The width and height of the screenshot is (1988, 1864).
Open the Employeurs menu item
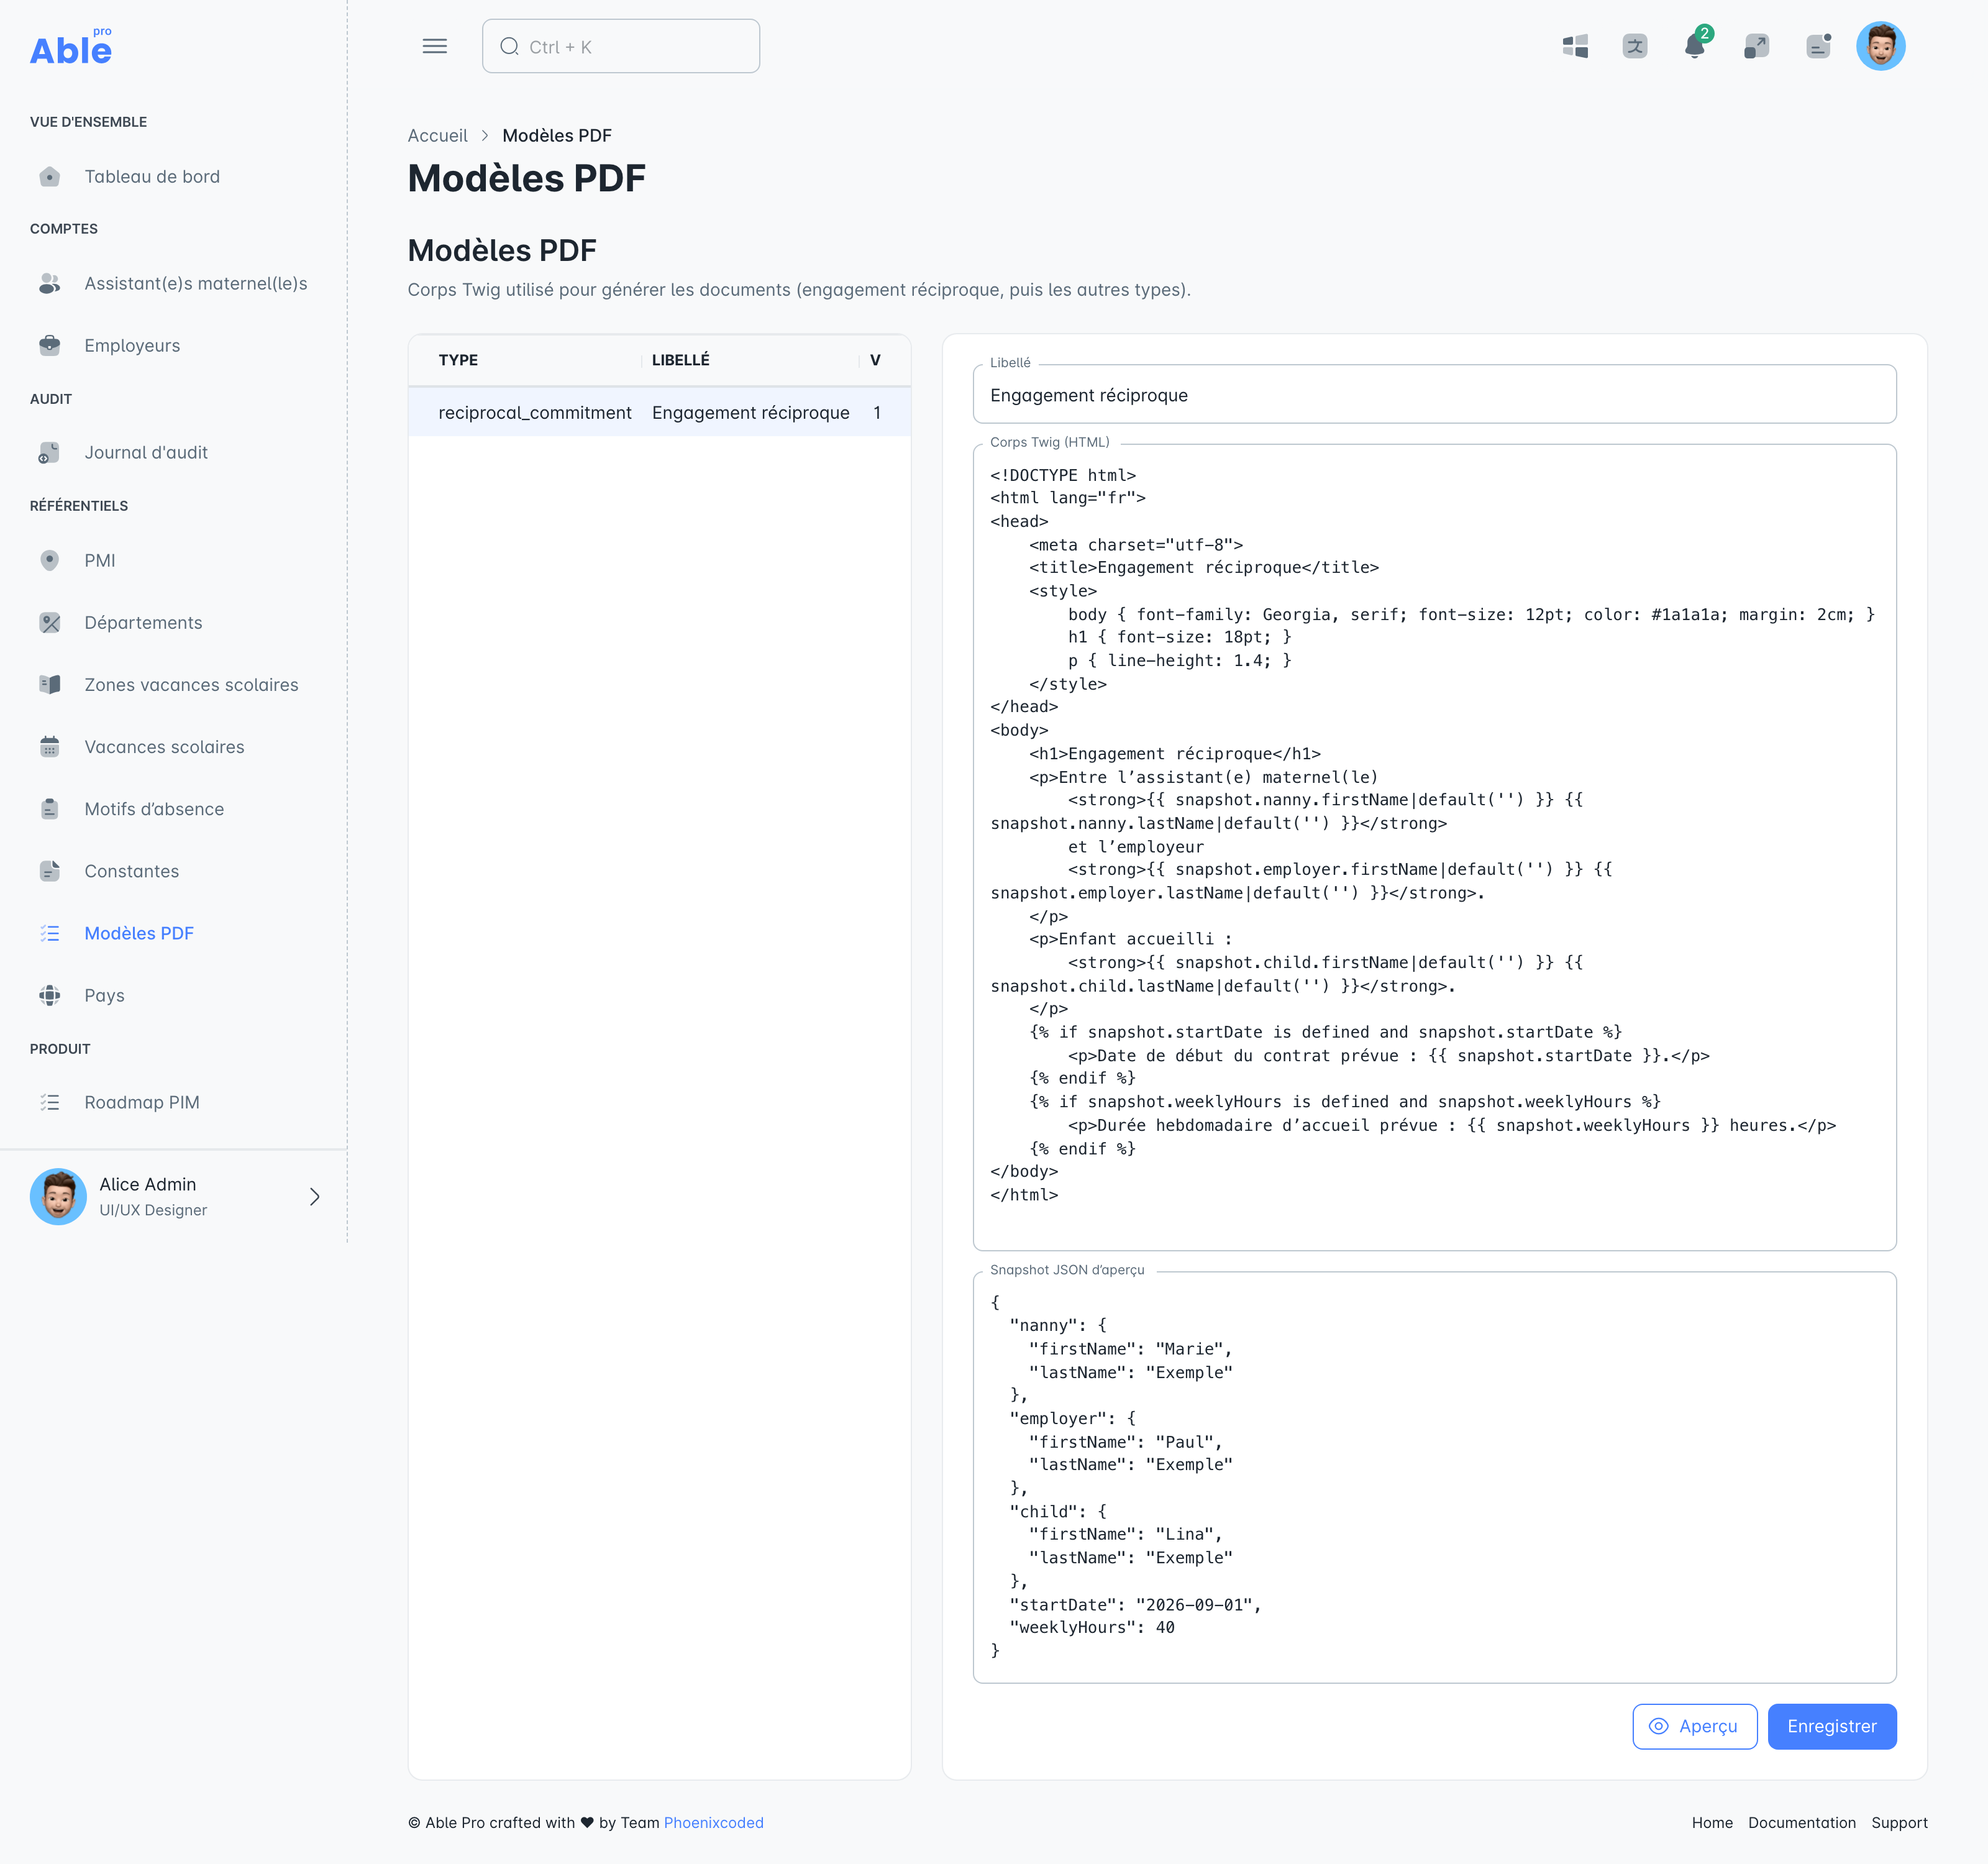pyautogui.click(x=173, y=346)
